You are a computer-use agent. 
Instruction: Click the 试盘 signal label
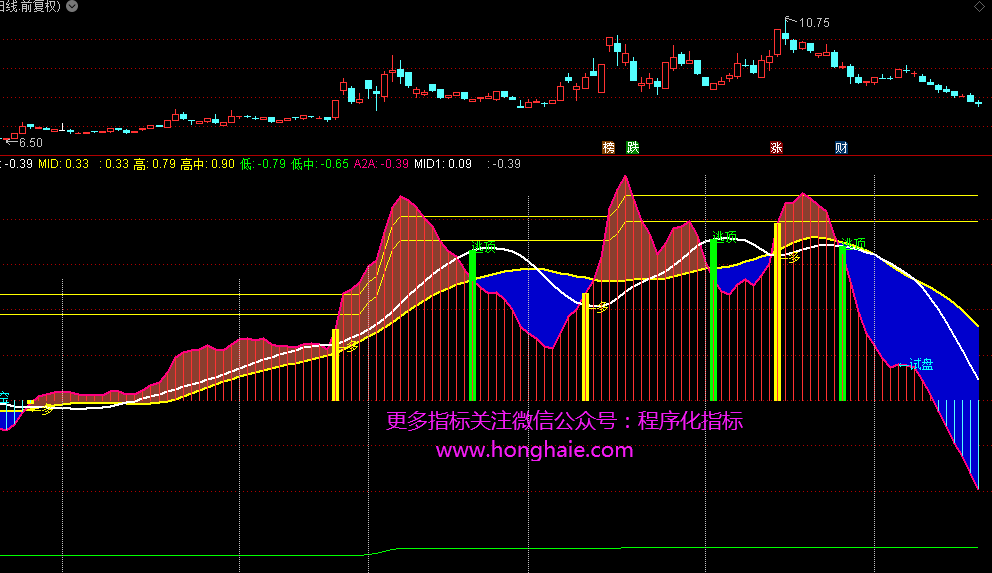click(x=921, y=365)
